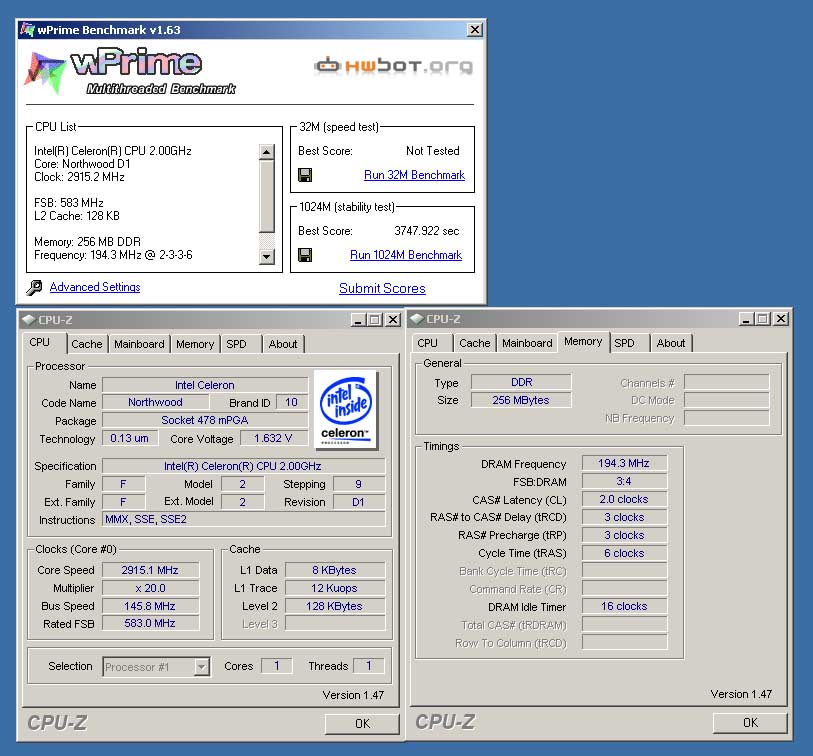Run the 32M benchmark

[414, 175]
